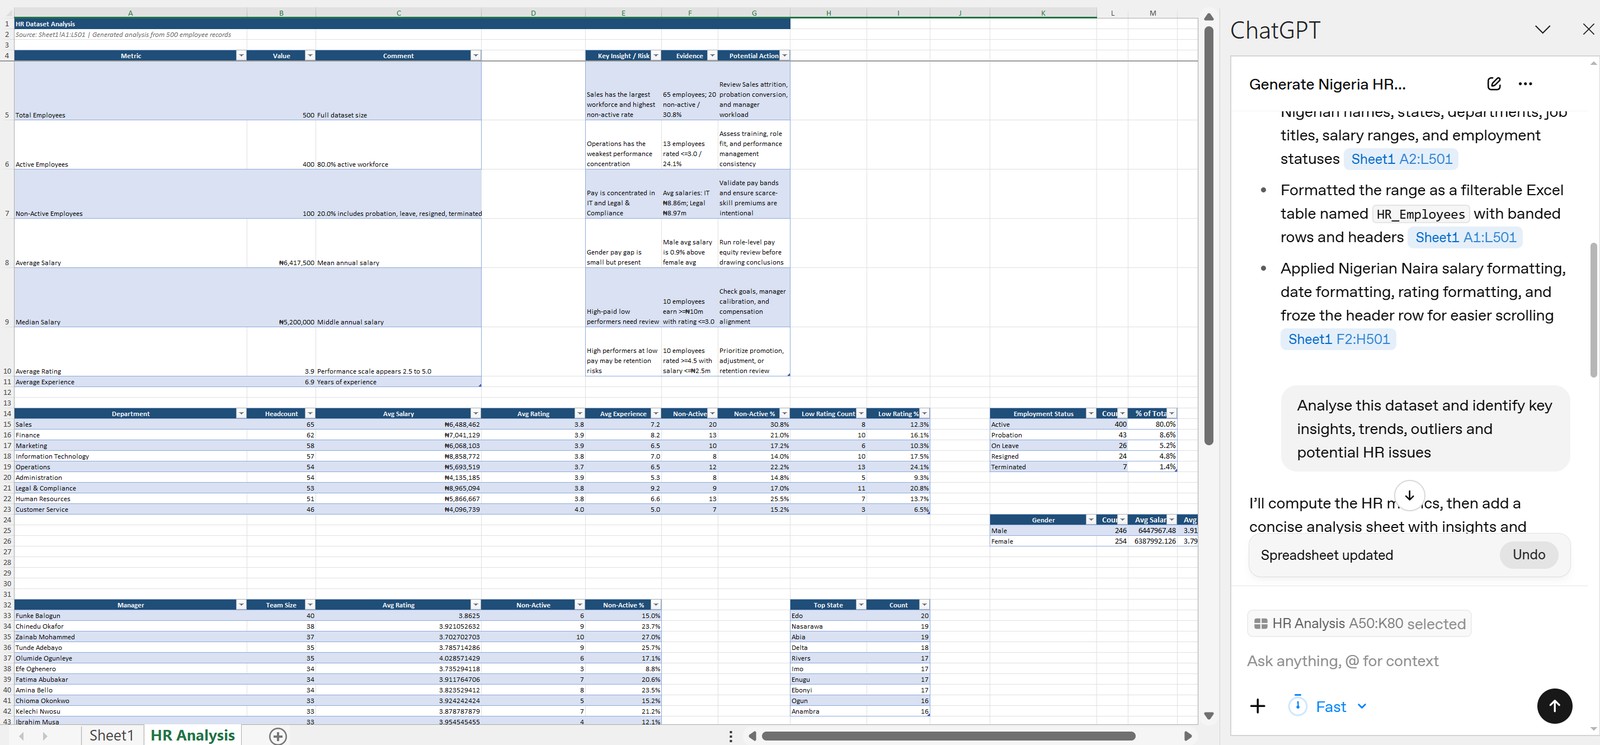
Task: Open the Team Size filter dropdown
Action: pos(310,605)
